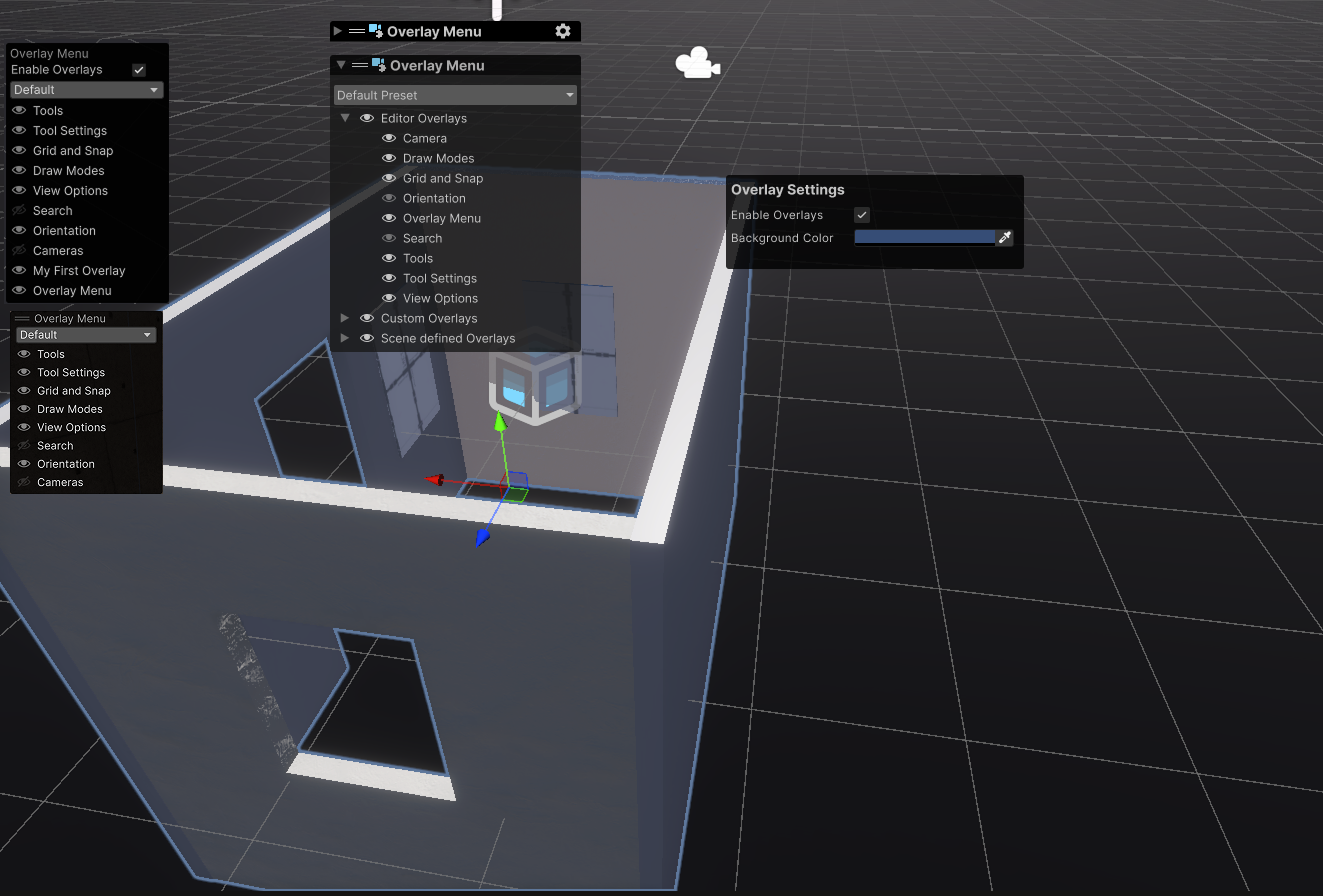Toggle Tools eye in upper-left Overlay Menu
Image resolution: width=1323 pixels, height=896 pixels.
coord(19,111)
